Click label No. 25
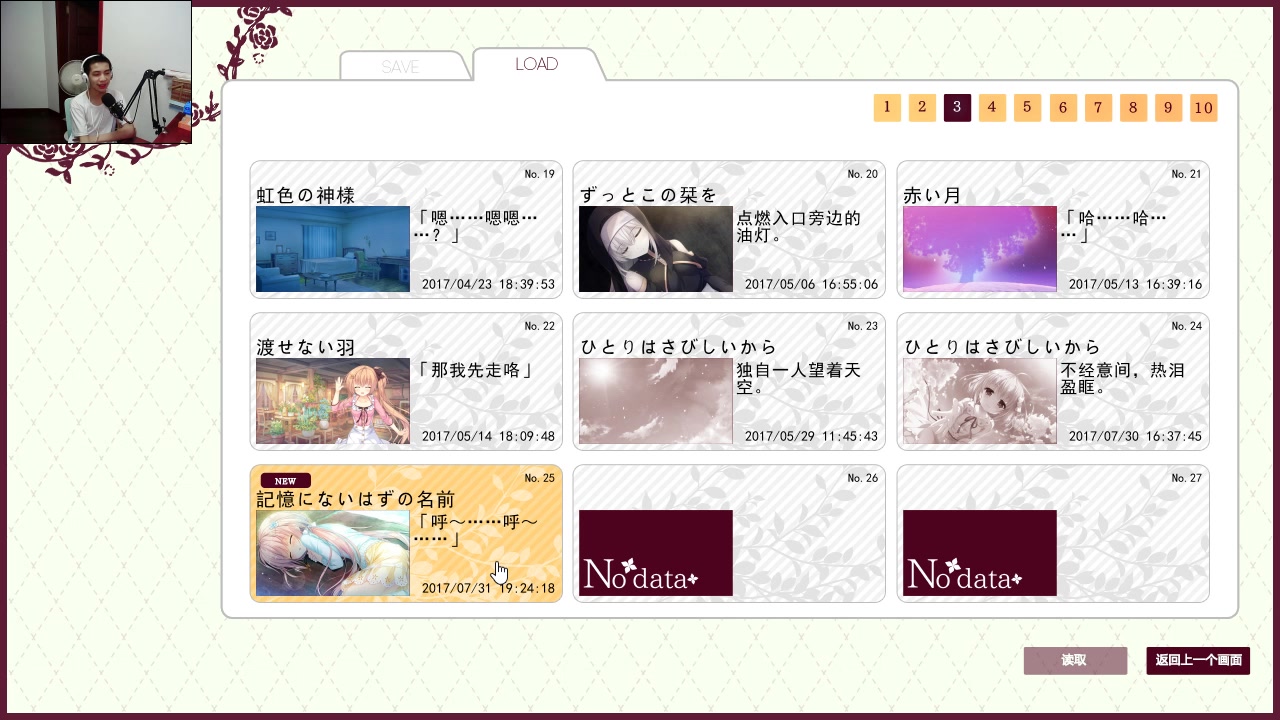Viewport: 1280px width, 720px height. pyautogui.click(x=540, y=478)
